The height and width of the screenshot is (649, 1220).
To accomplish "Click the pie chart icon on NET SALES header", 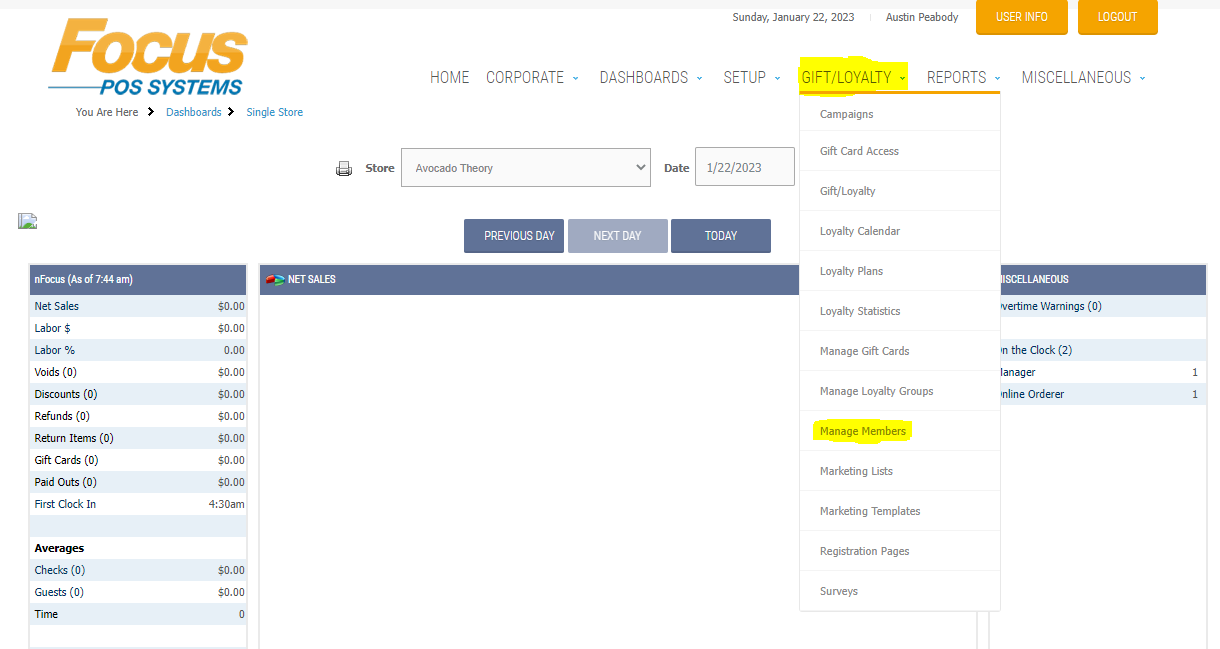I will (273, 279).
